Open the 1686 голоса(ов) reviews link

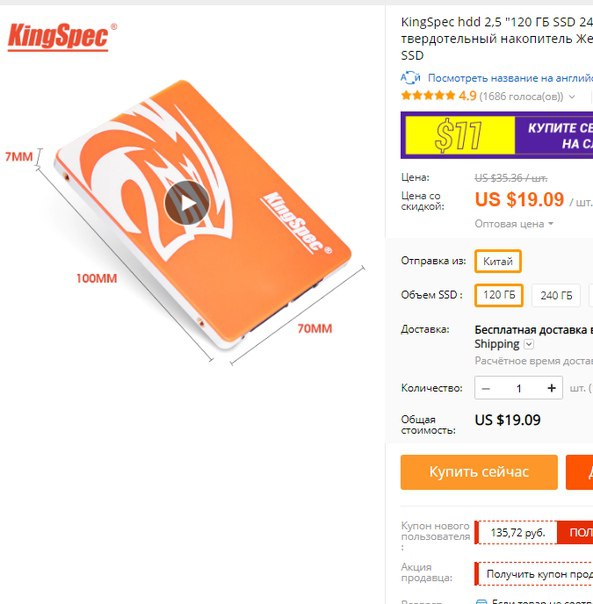point(521,96)
